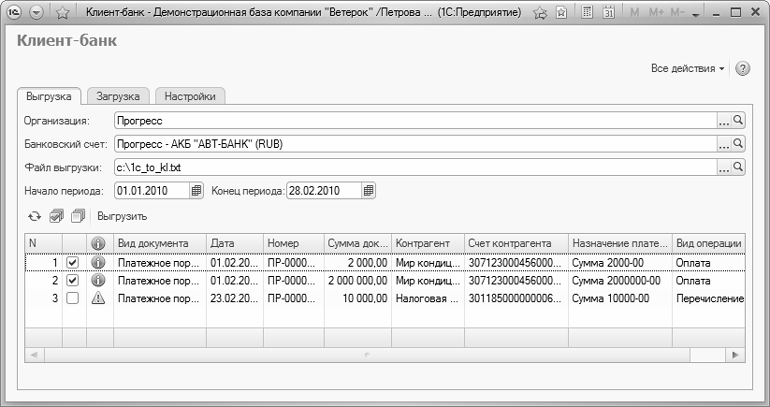This screenshot has height=407, width=770.
Task: Click the horizontal scrollbar right arrow
Action: click(x=737, y=355)
